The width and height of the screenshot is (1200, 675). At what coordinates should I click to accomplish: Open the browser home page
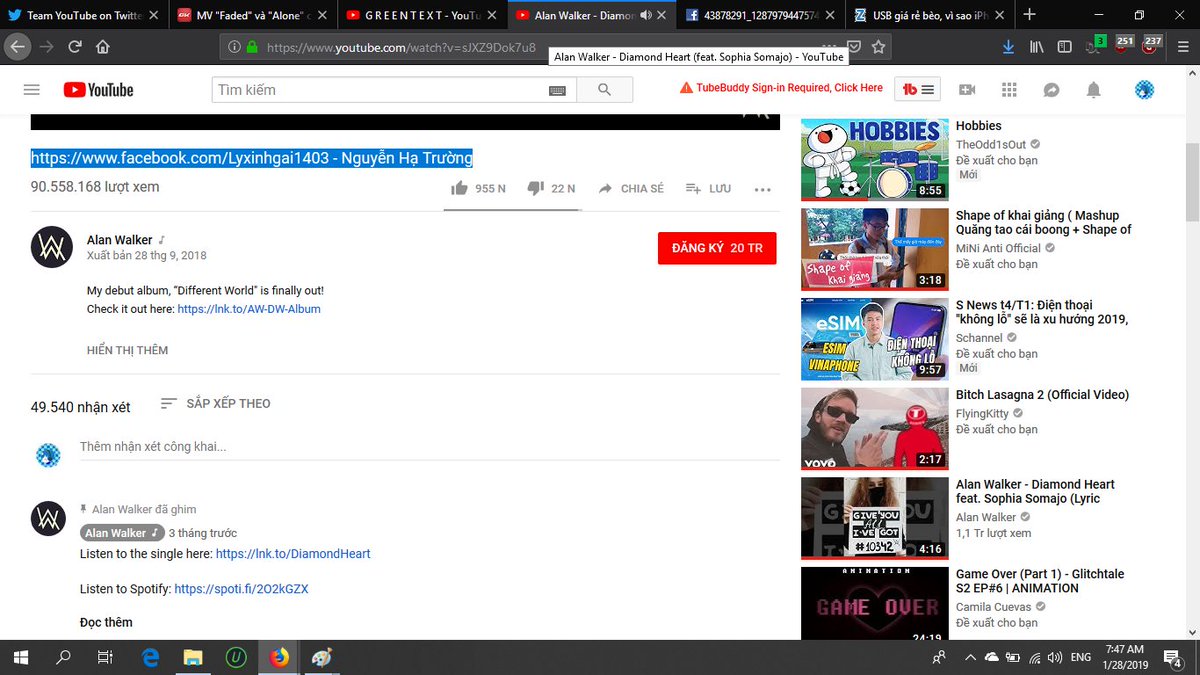click(x=103, y=47)
